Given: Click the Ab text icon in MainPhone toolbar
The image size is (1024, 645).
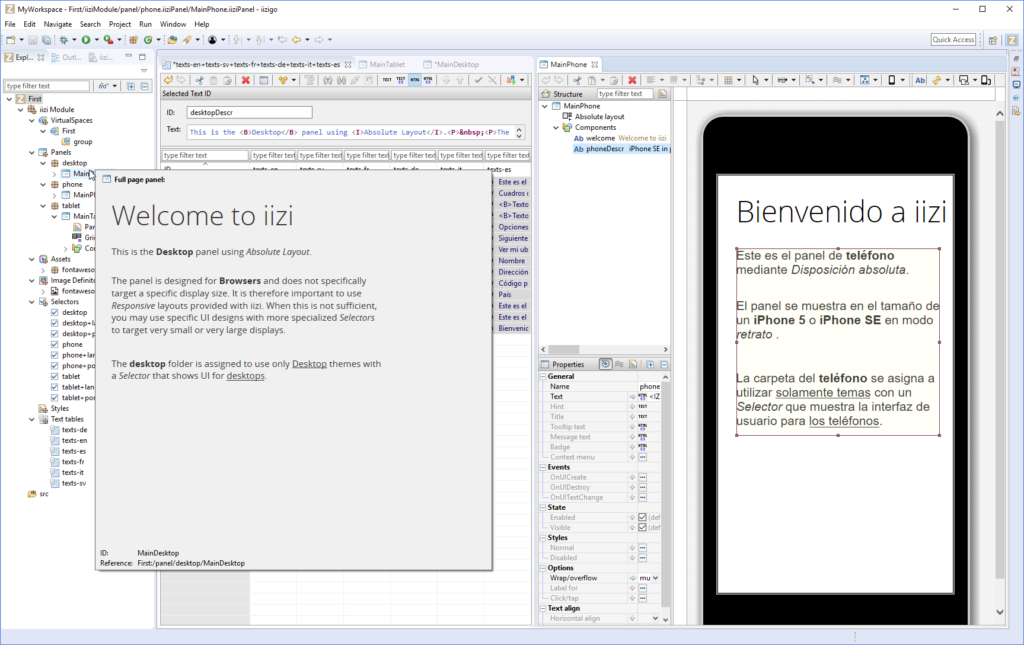Looking at the screenshot, I should [x=919, y=80].
